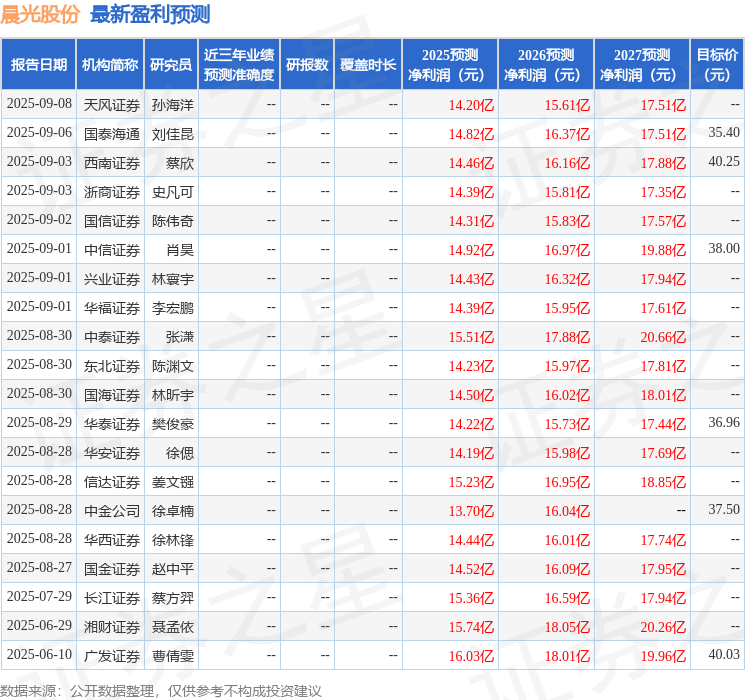This screenshot has width=745, height=700.
Task: Select the 兴业证券 institution cell
Action: pos(112,279)
